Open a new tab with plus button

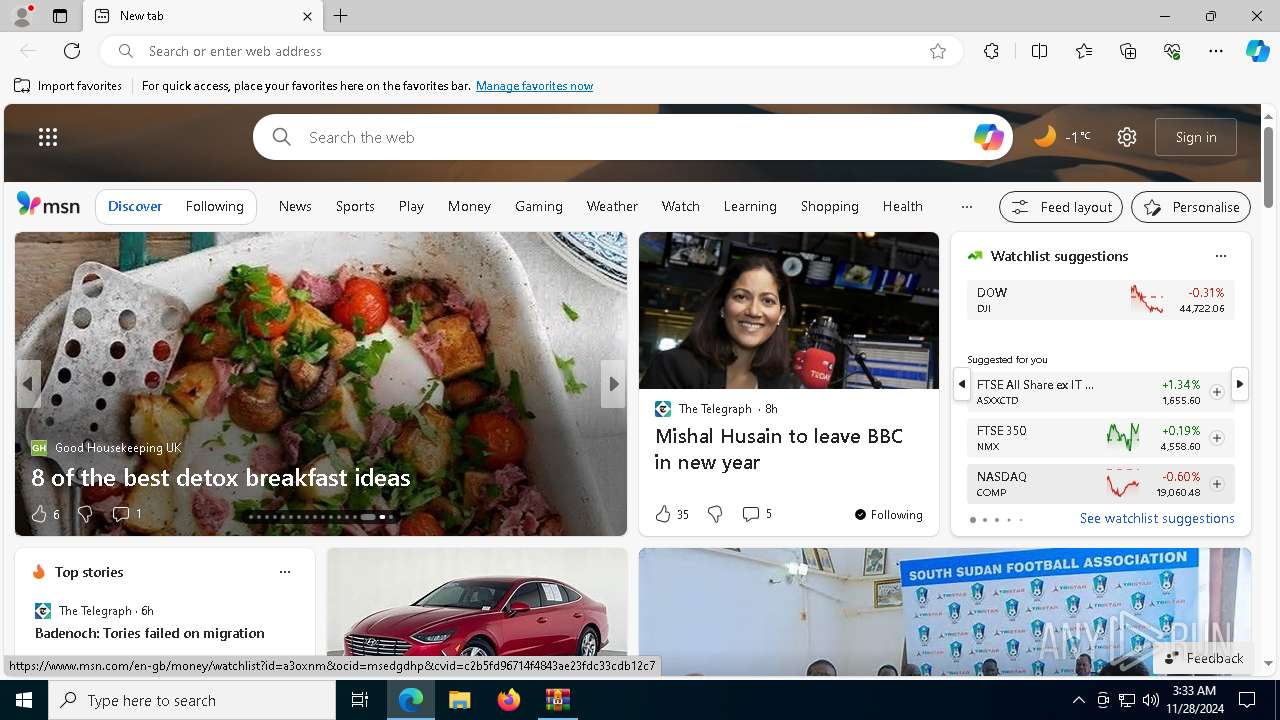pyautogui.click(x=341, y=16)
